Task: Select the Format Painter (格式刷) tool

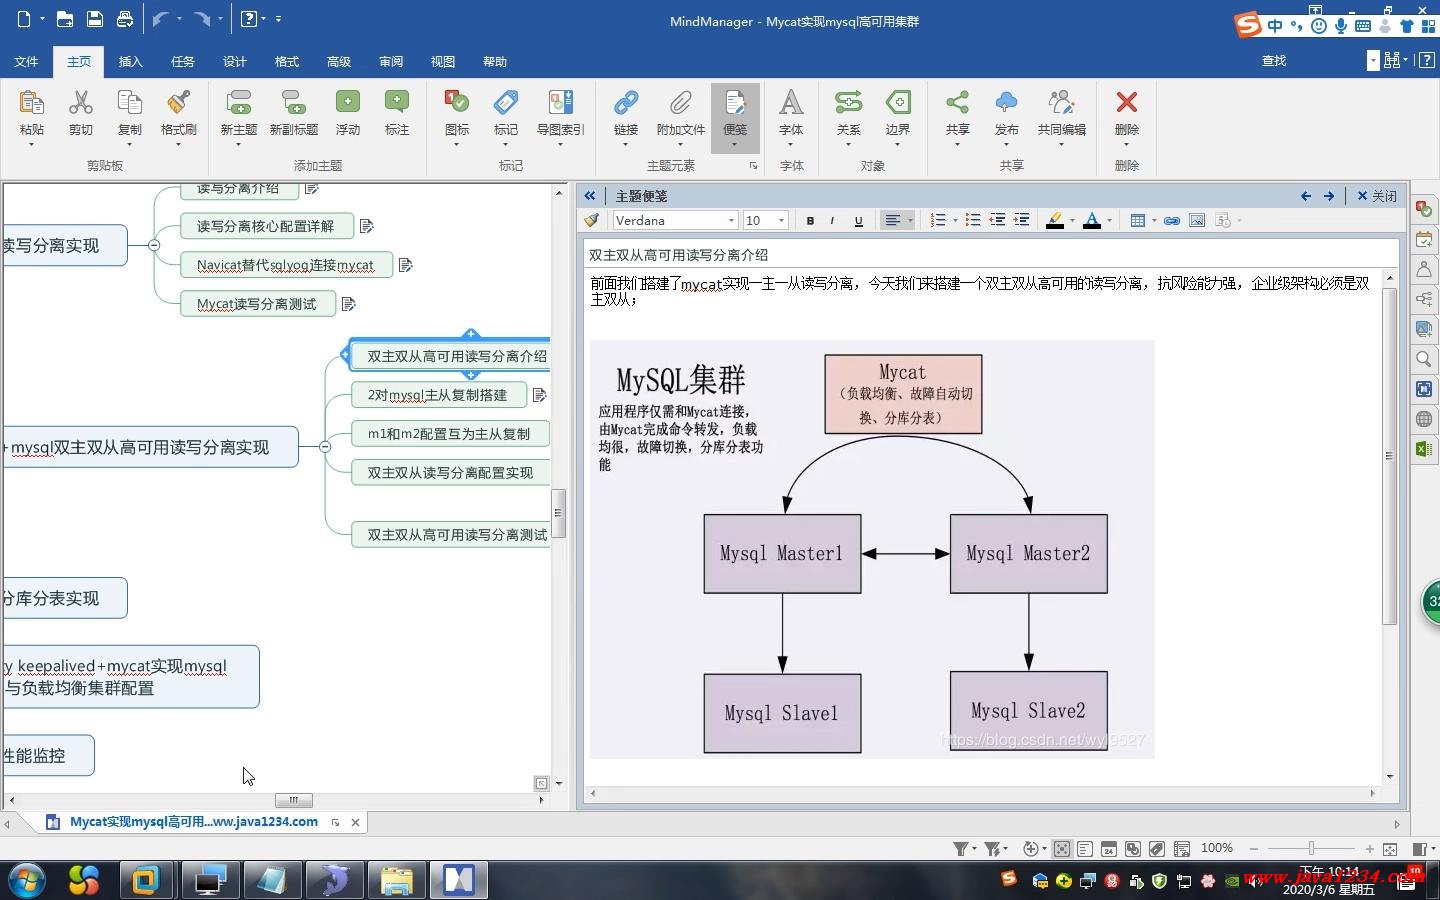Action: [179, 103]
